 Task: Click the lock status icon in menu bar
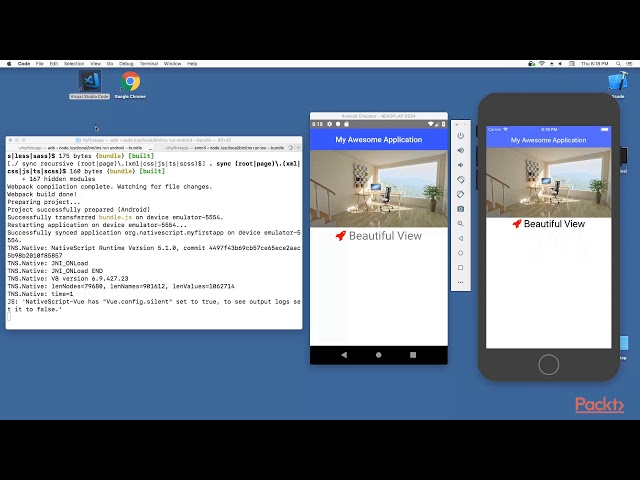tap(531, 64)
